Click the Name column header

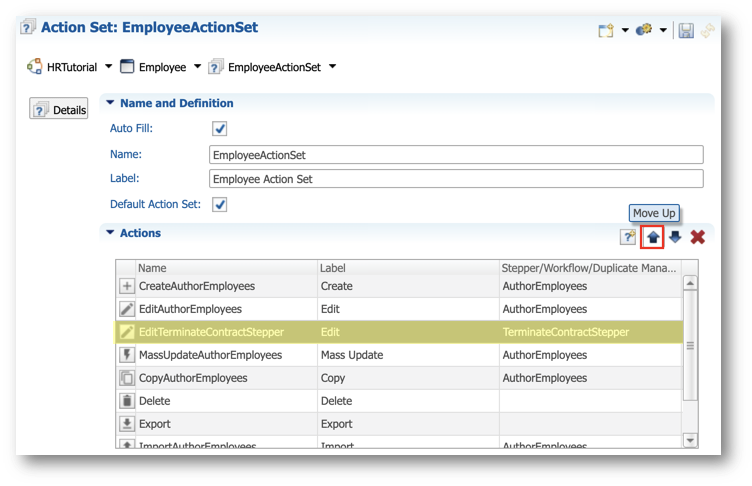pos(226,268)
